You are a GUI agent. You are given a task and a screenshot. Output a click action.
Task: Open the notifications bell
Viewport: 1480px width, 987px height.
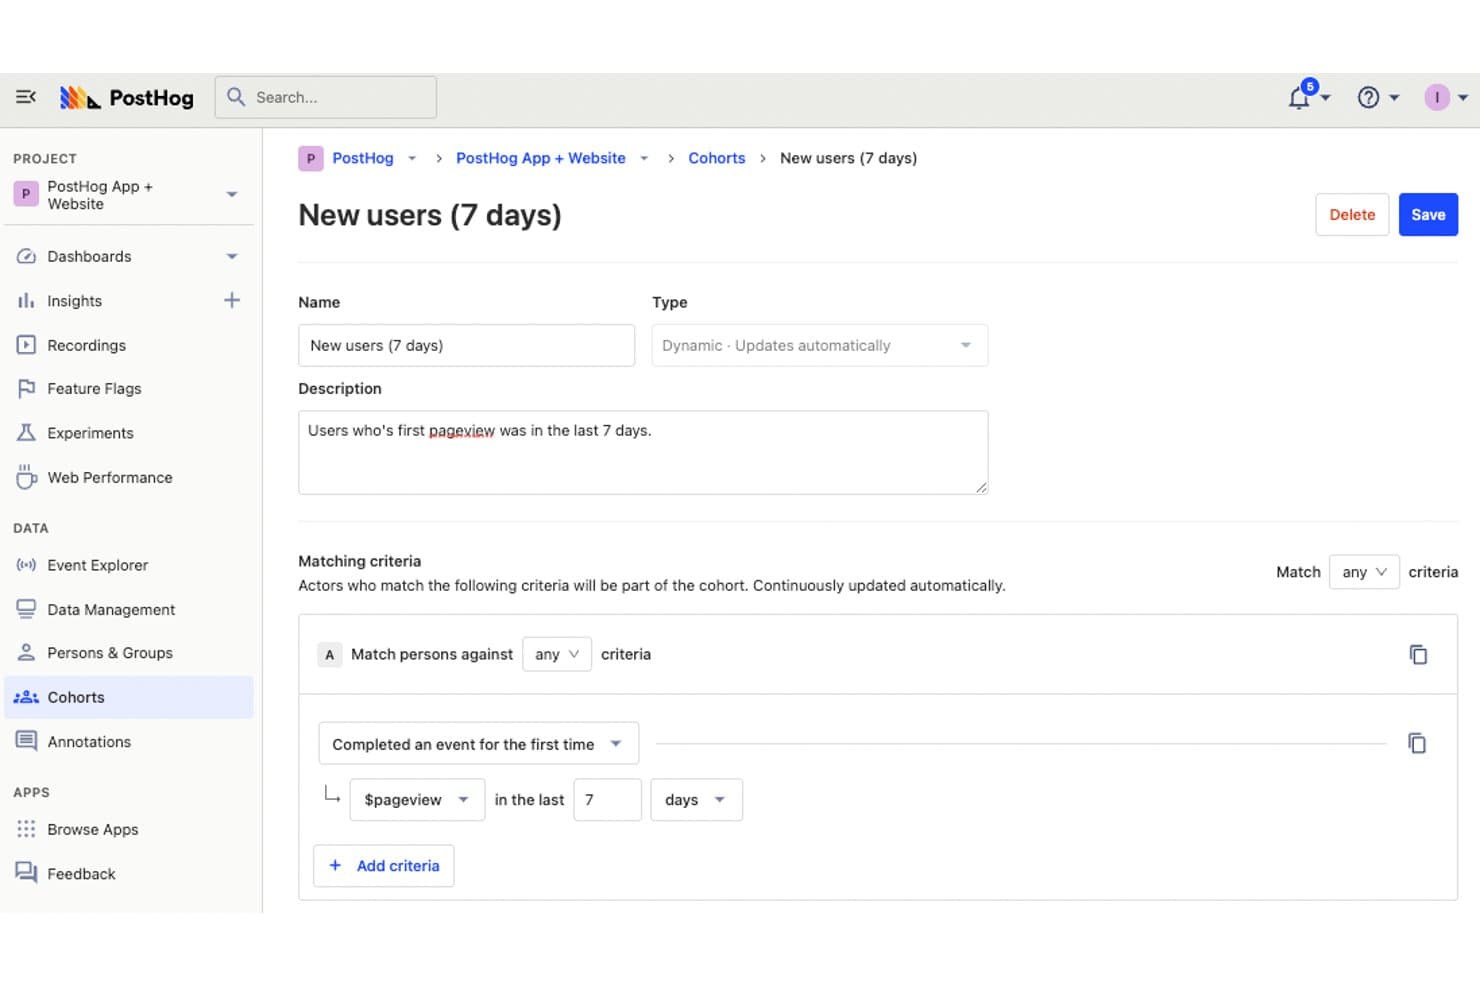point(1299,97)
